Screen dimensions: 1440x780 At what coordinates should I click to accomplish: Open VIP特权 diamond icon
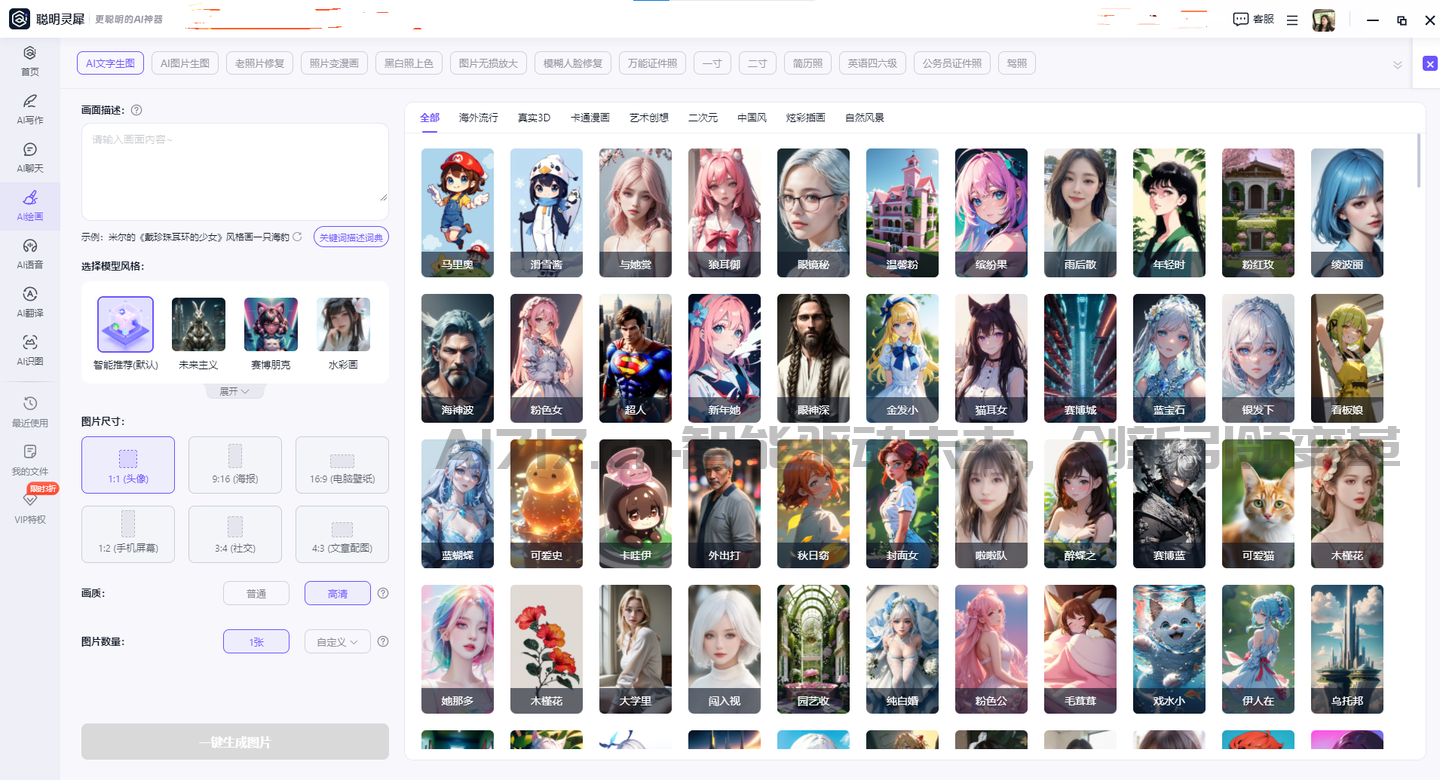coord(30,500)
